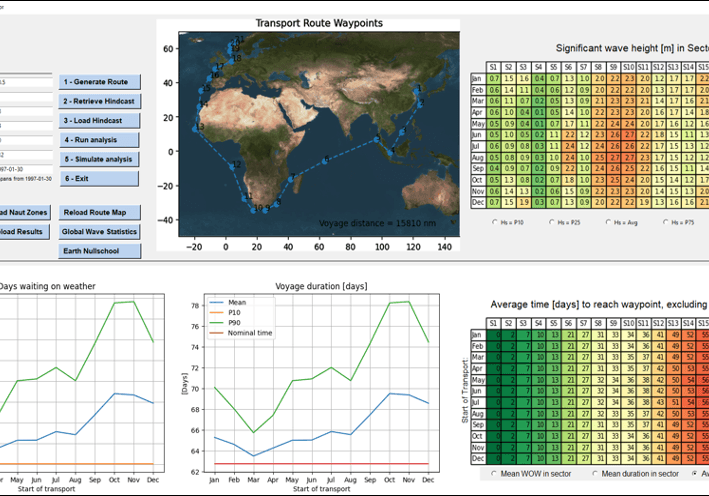709x496 pixels.
Task: Click S7 column header in average time table
Action: (x=583, y=324)
